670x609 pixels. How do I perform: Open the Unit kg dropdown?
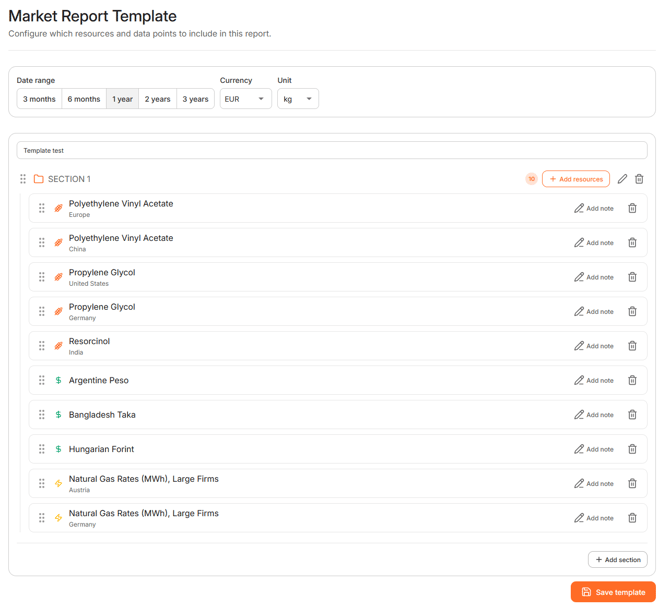[298, 99]
